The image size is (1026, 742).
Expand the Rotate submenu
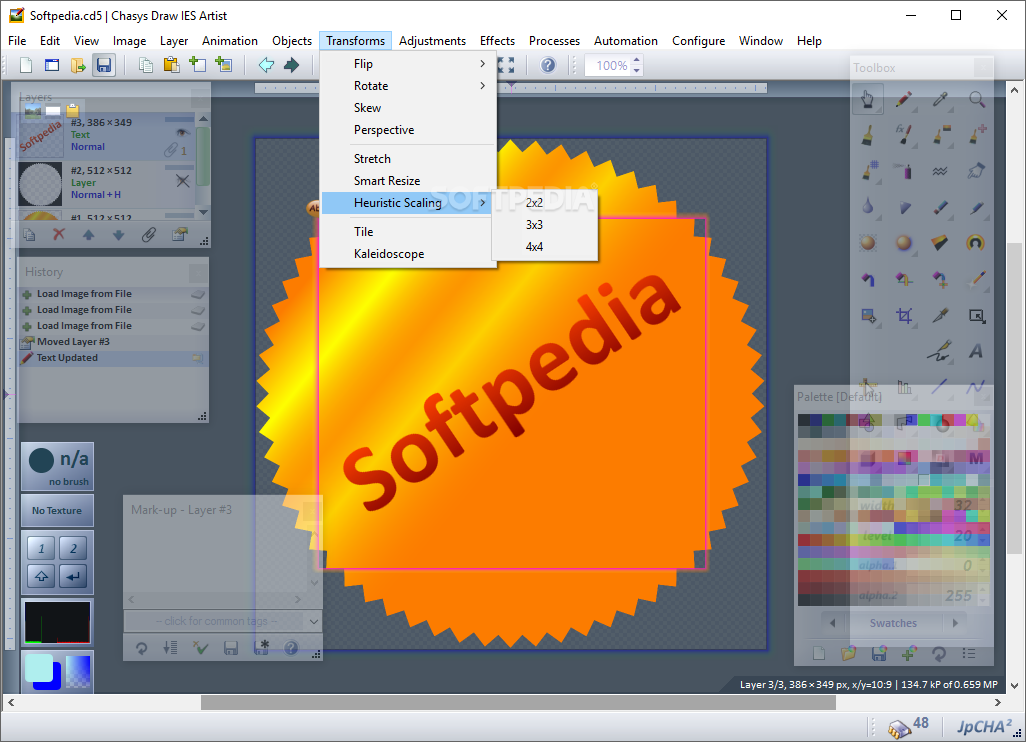click(408, 86)
